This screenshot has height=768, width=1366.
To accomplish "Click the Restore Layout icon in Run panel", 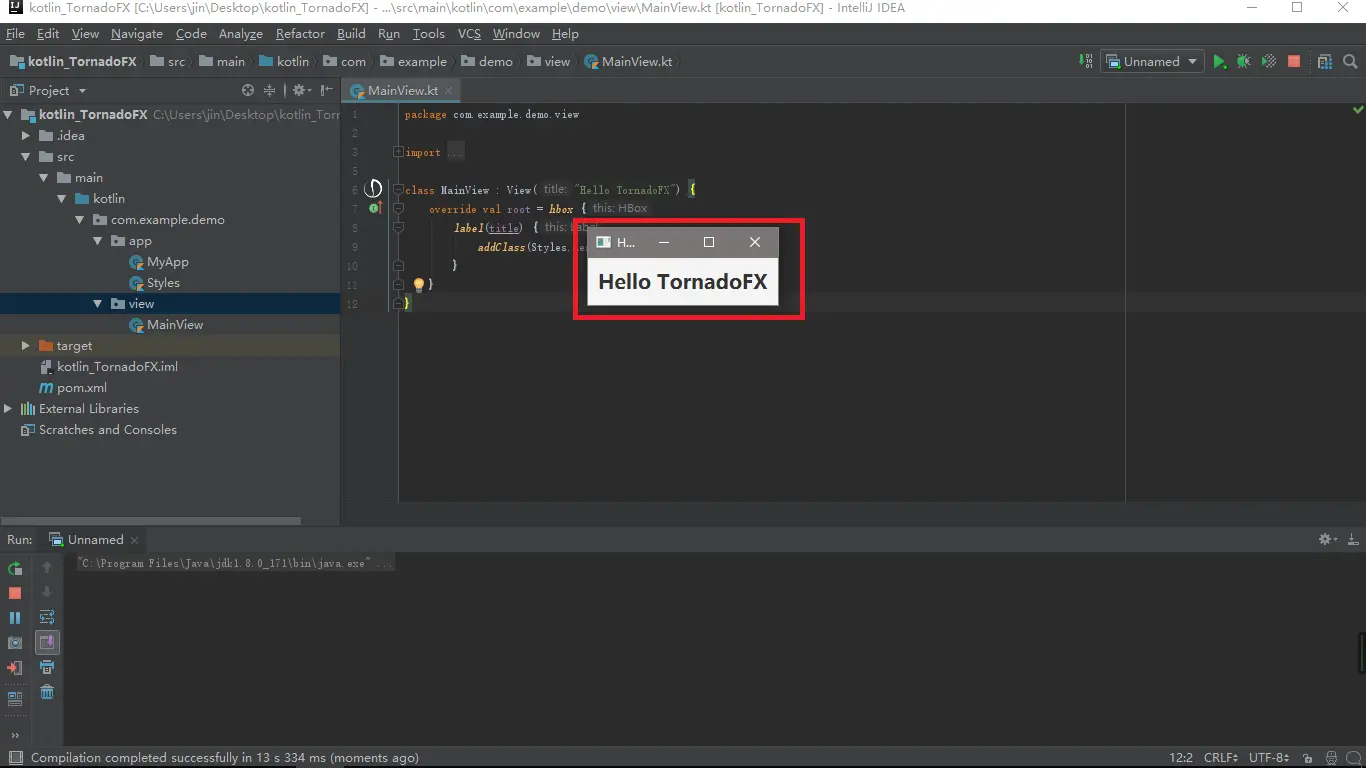I will point(15,699).
